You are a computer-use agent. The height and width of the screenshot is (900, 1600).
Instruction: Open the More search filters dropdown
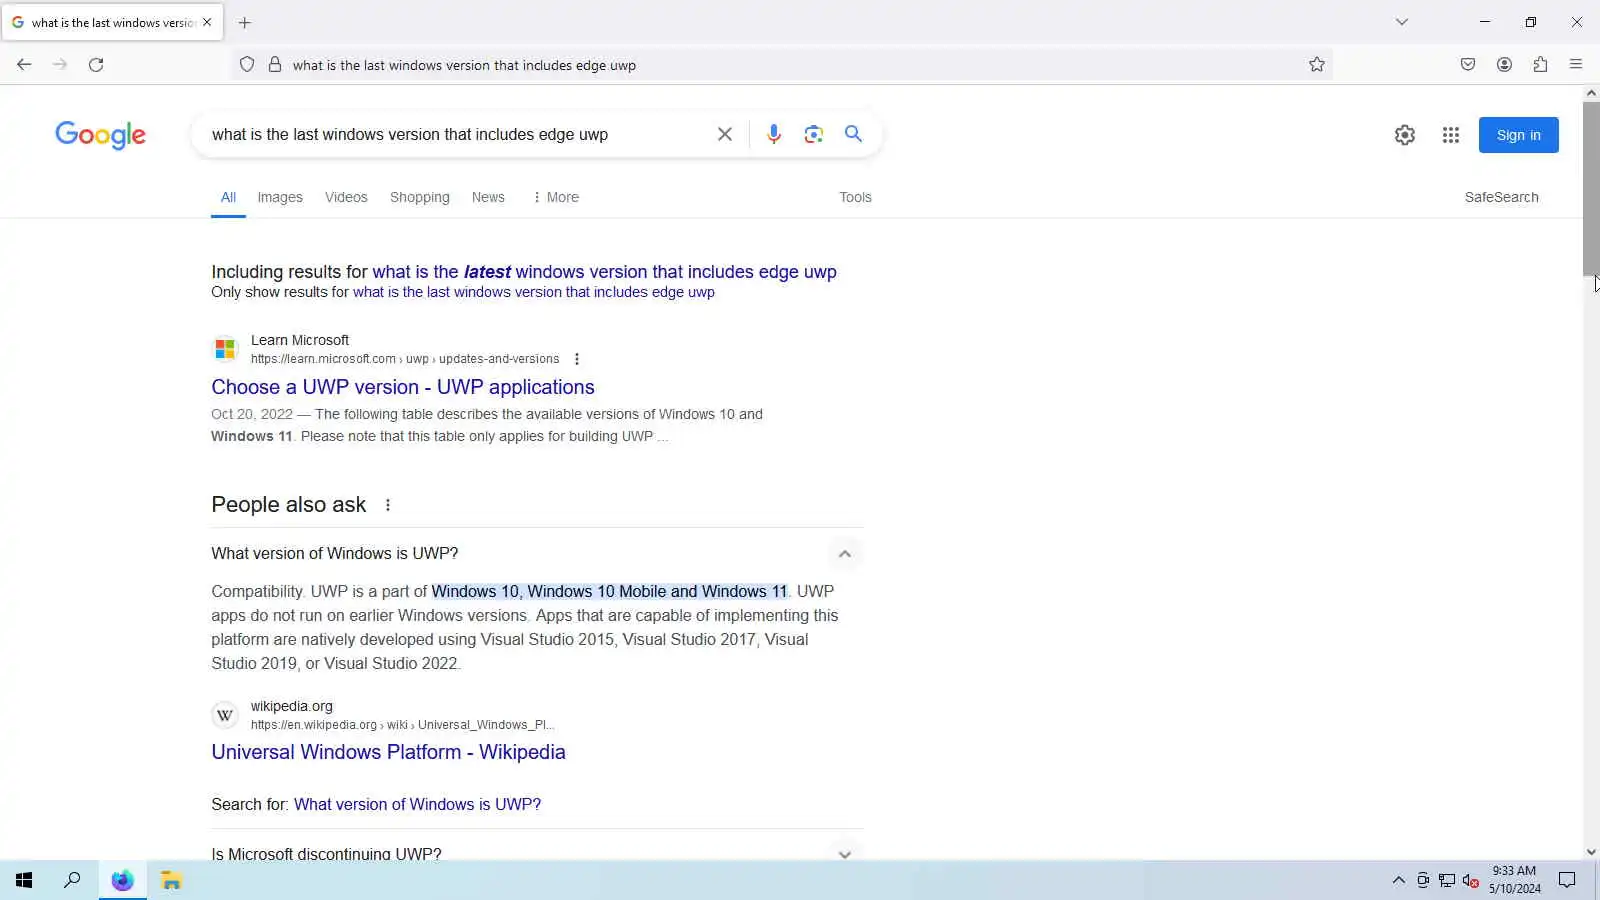[556, 197]
